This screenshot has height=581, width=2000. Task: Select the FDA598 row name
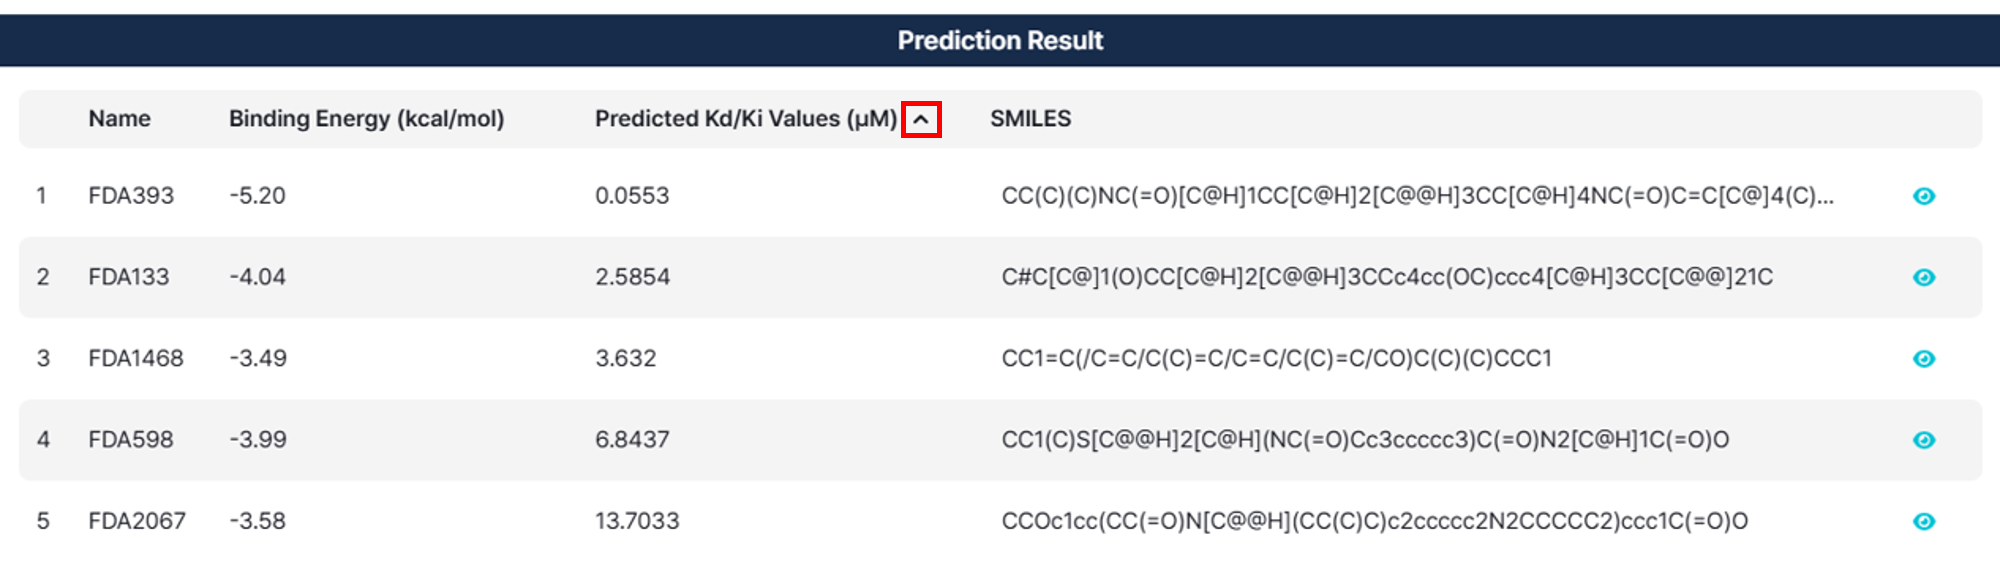[x=131, y=440]
